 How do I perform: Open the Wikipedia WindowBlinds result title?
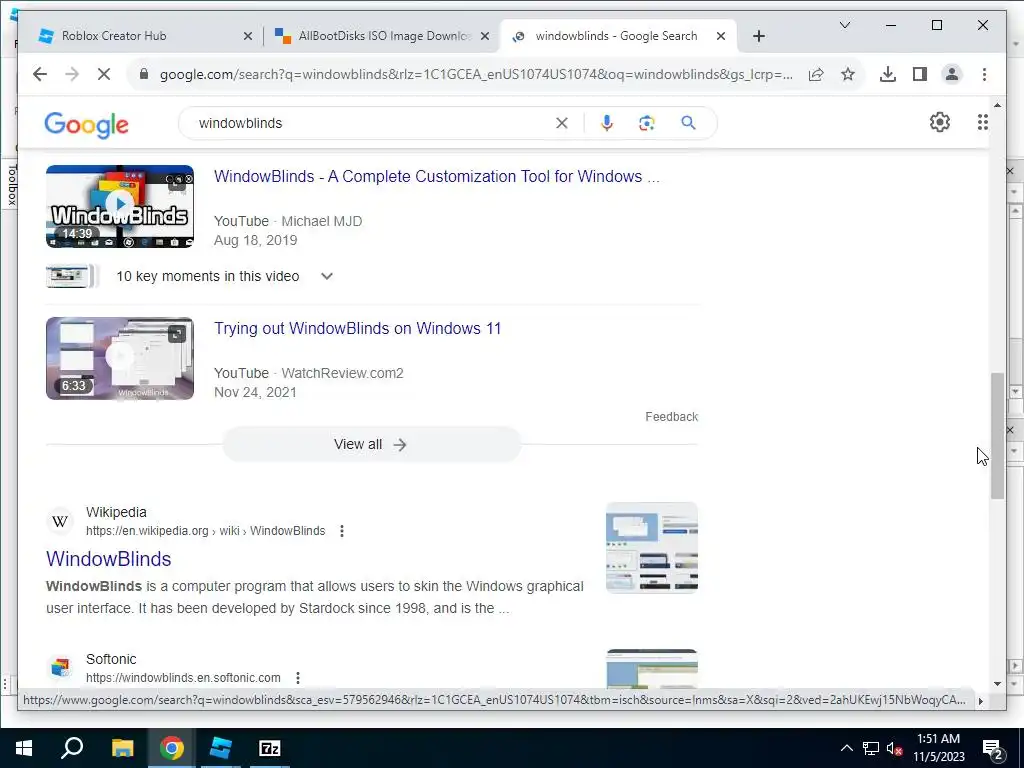(x=108, y=559)
